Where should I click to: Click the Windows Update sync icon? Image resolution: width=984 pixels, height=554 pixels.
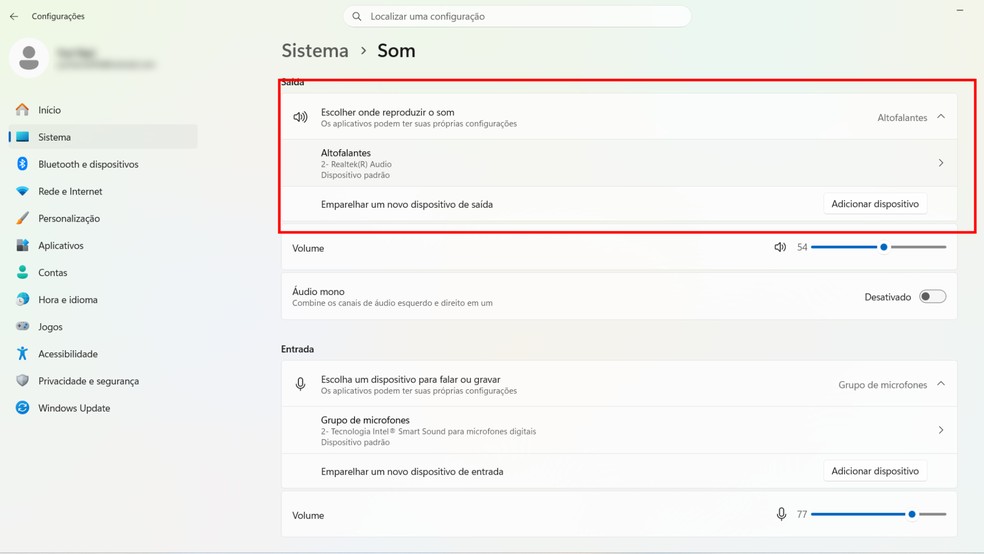[x=23, y=408]
